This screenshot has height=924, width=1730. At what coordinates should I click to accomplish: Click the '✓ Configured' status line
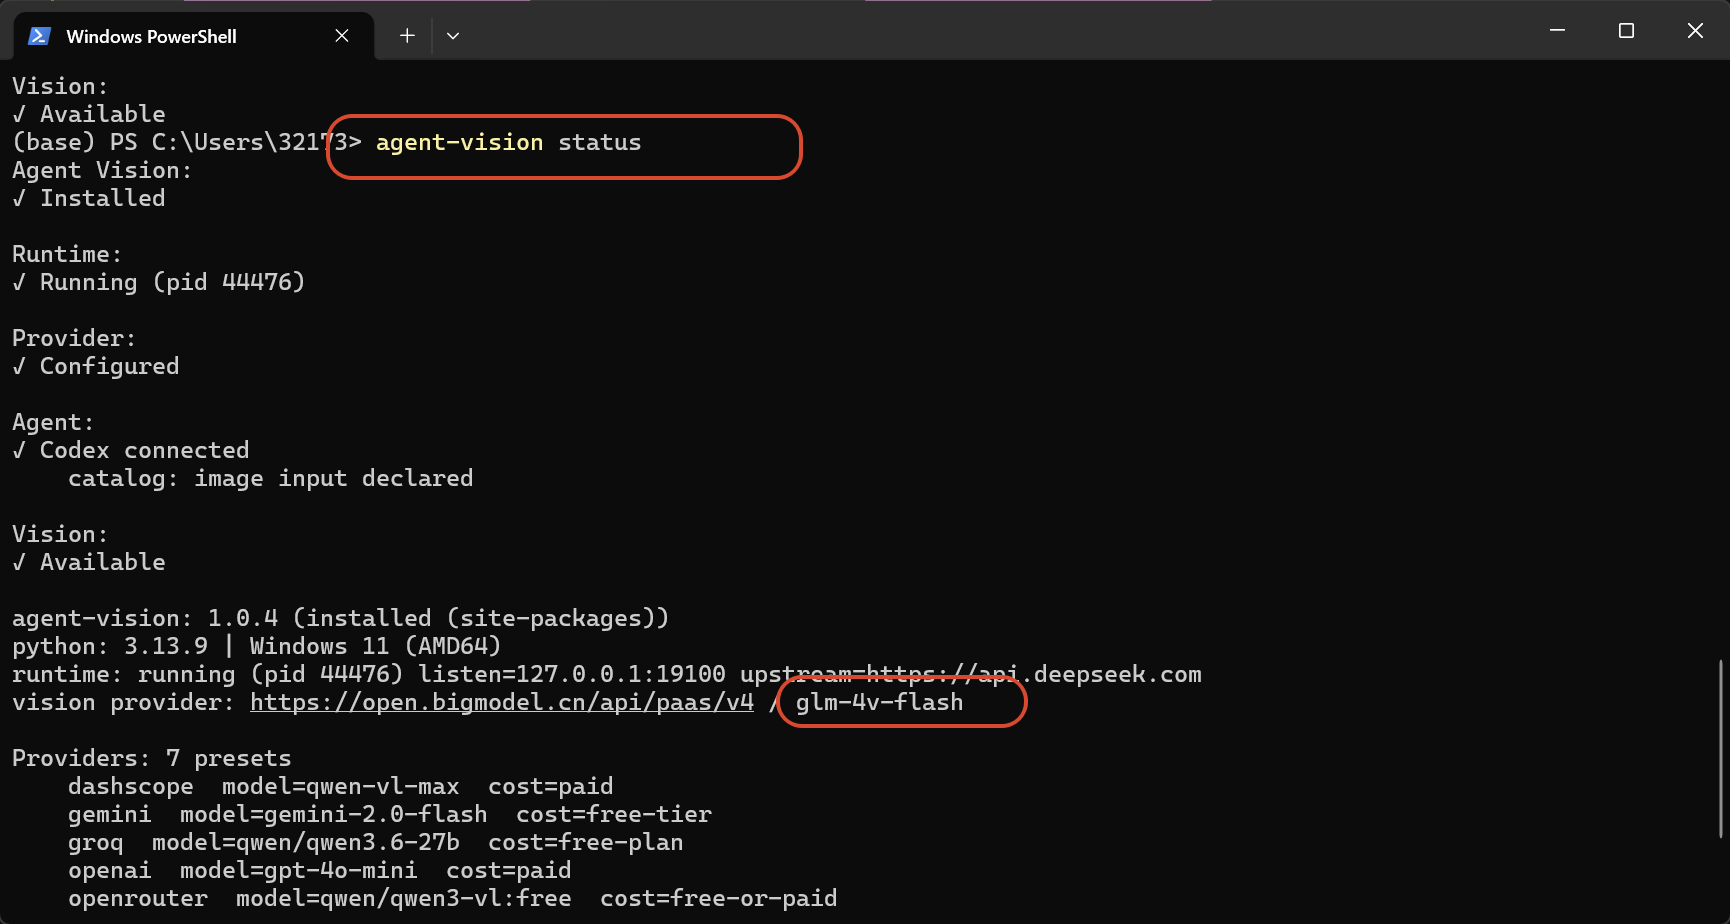click(96, 367)
